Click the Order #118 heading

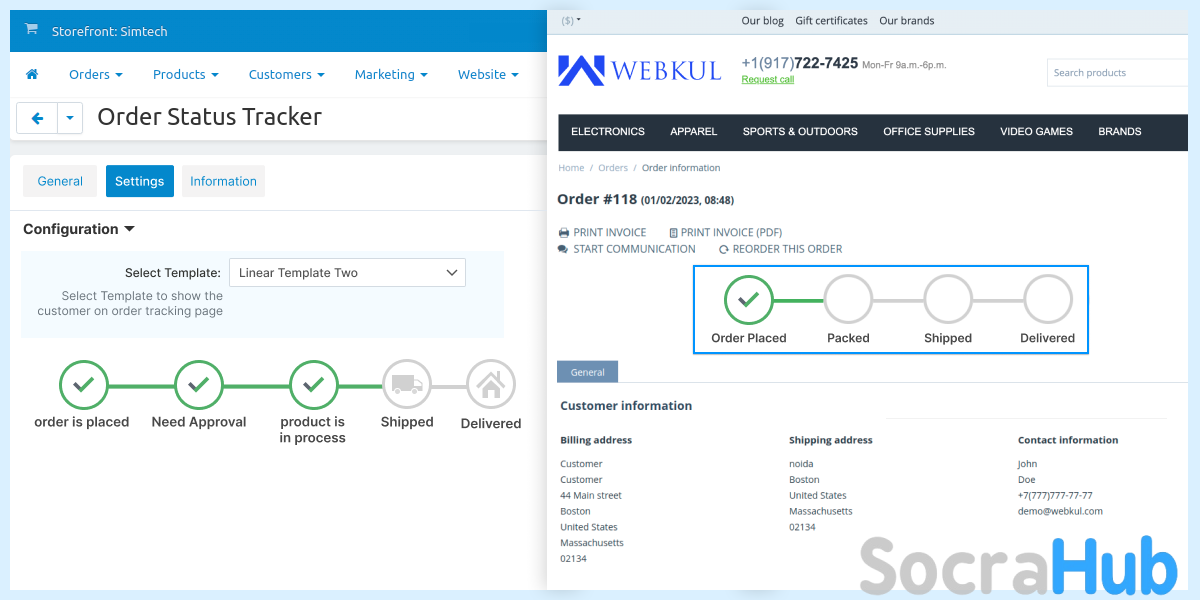coord(597,199)
